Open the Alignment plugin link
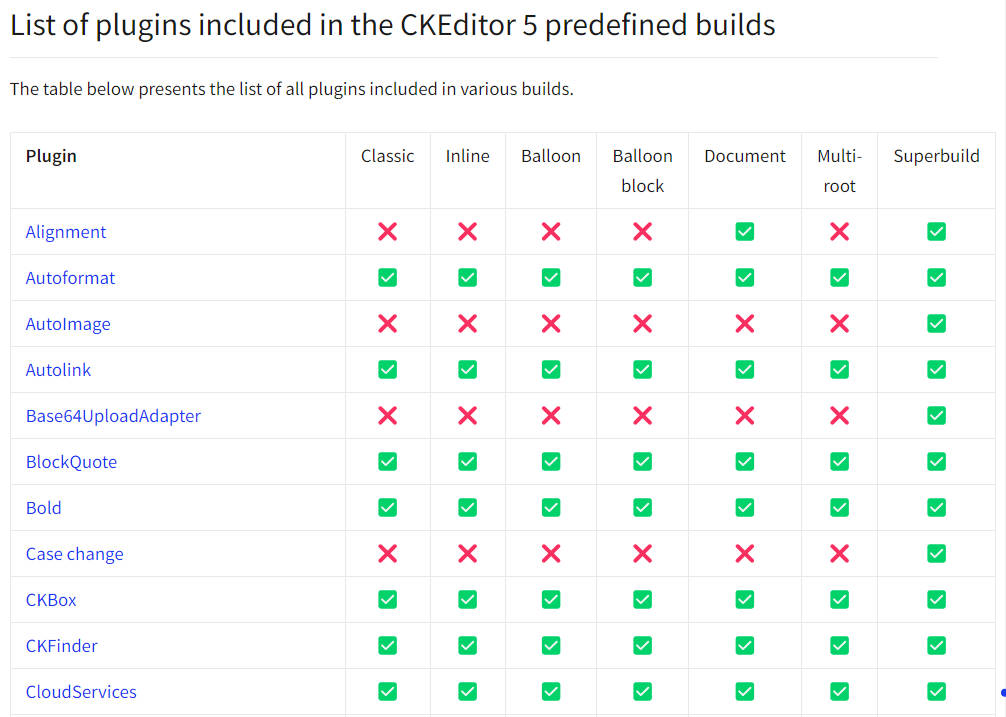The height and width of the screenshot is (717, 1006). coord(65,232)
